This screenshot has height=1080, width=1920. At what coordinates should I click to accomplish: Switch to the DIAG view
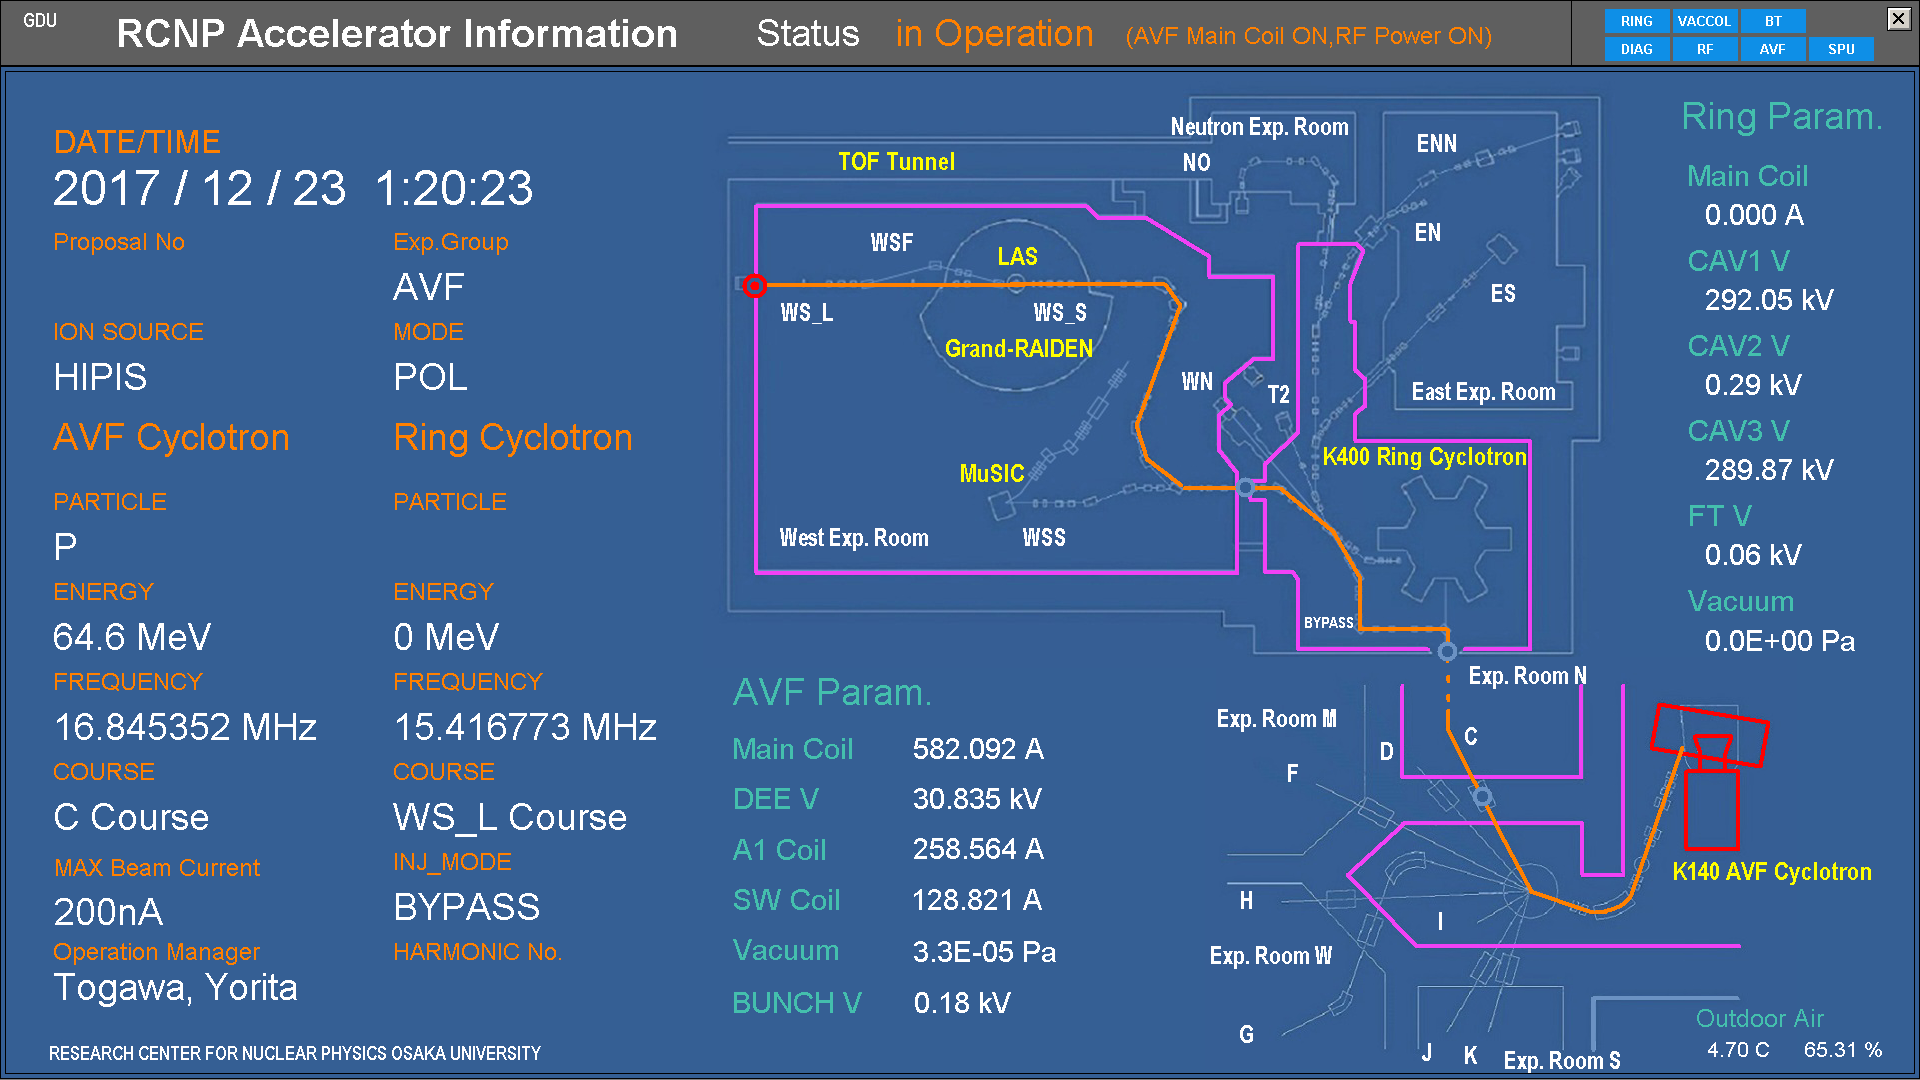(x=1636, y=49)
